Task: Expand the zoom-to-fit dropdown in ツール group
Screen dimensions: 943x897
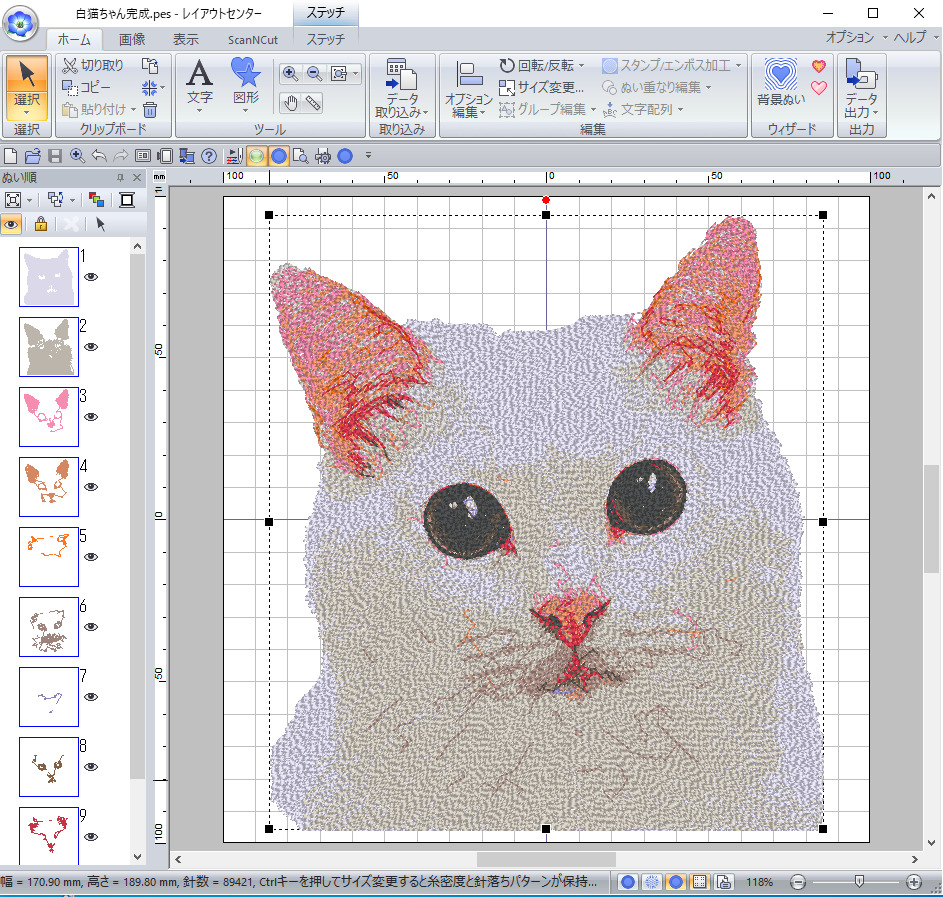Action: coord(356,73)
